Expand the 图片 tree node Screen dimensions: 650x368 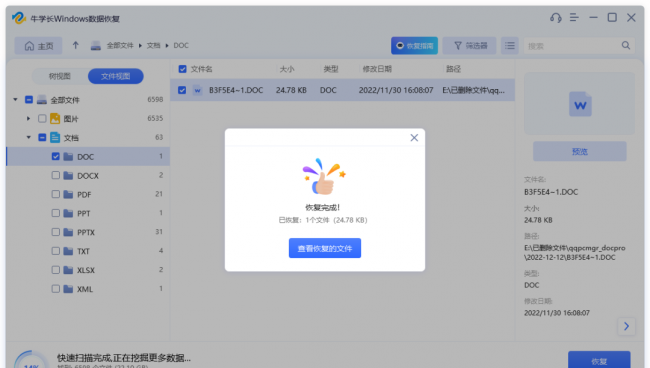(x=28, y=119)
